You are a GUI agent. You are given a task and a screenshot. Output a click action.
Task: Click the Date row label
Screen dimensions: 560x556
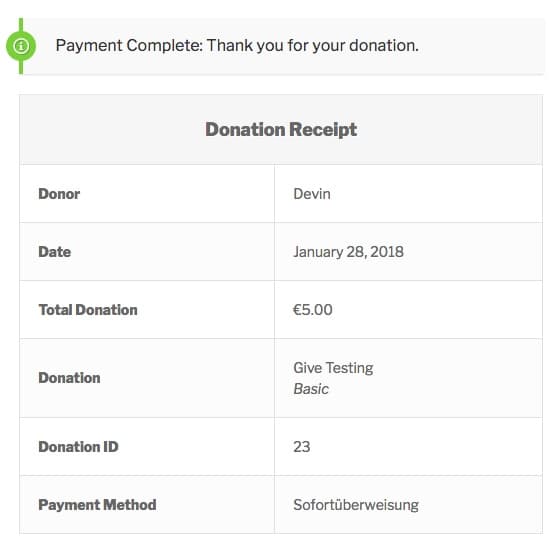[x=55, y=252]
